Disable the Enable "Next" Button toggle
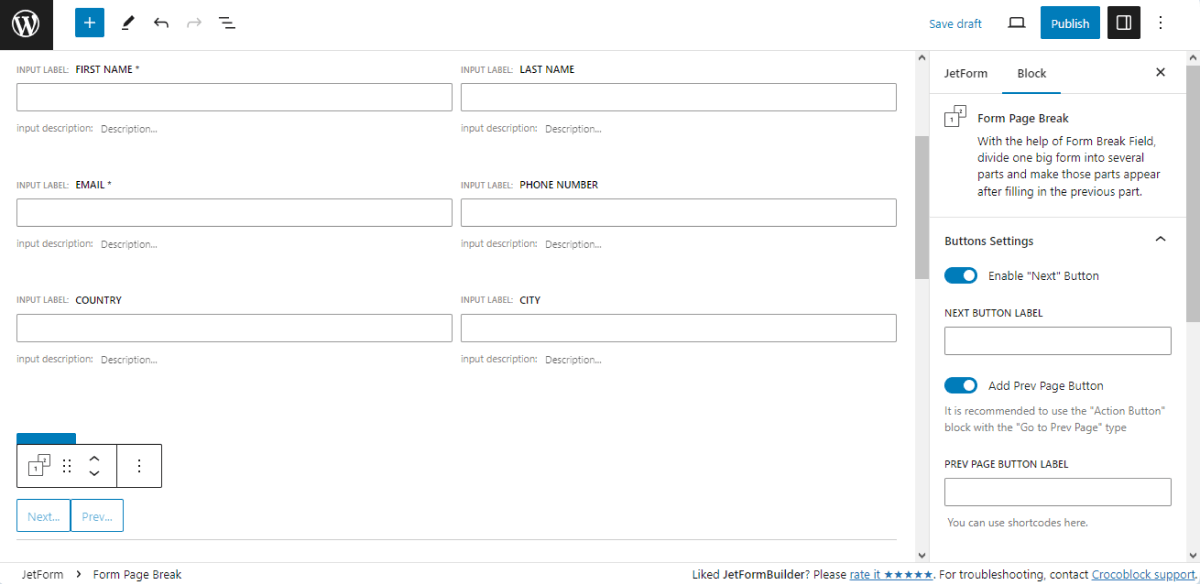The width and height of the screenshot is (1200, 584). pos(960,275)
